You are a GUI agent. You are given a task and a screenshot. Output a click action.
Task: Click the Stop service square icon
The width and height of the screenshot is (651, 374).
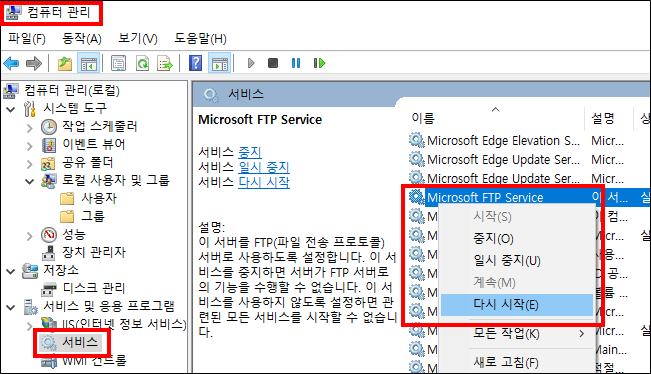273,63
